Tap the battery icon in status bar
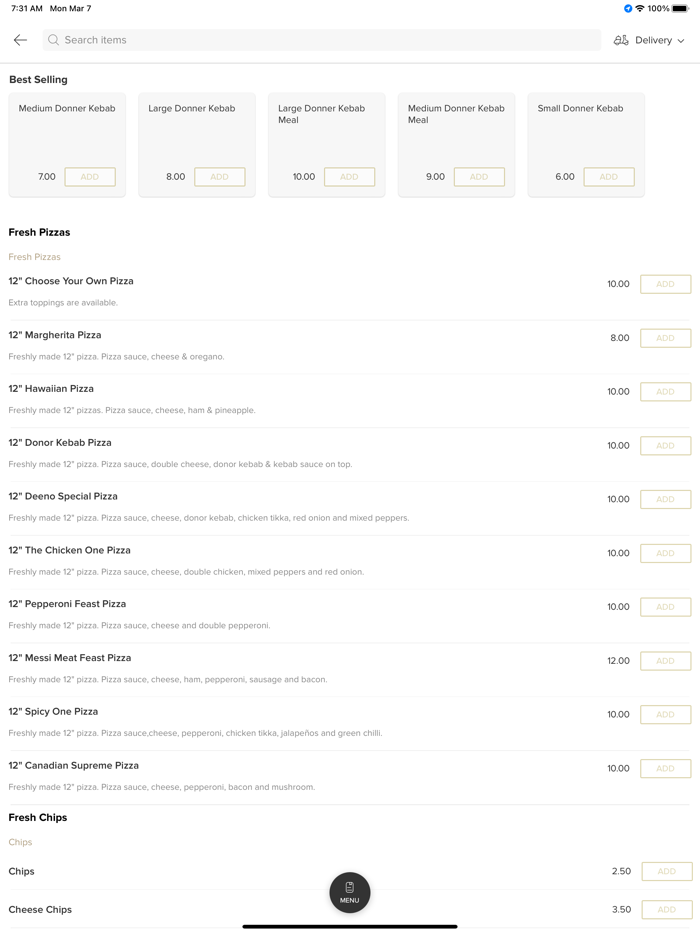The image size is (700, 934). click(x=680, y=8)
